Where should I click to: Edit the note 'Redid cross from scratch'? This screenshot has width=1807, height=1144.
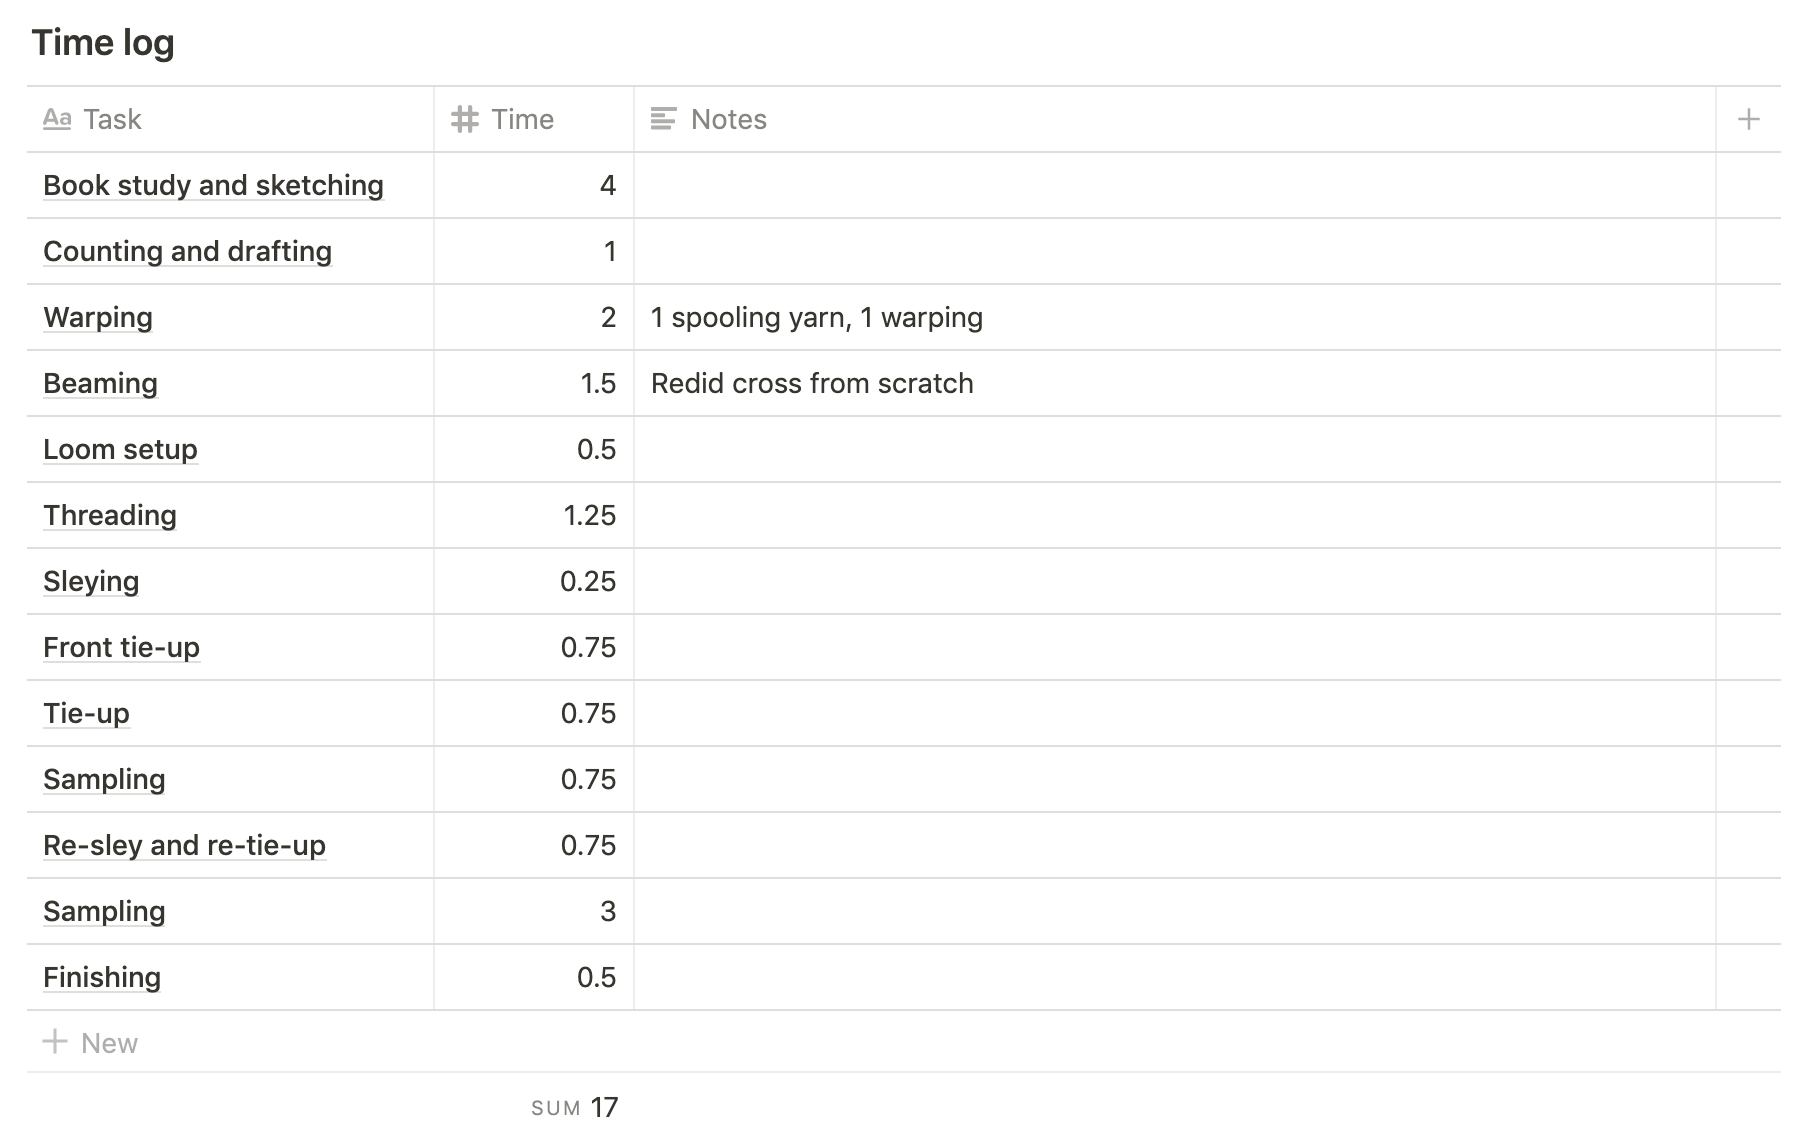coord(812,383)
